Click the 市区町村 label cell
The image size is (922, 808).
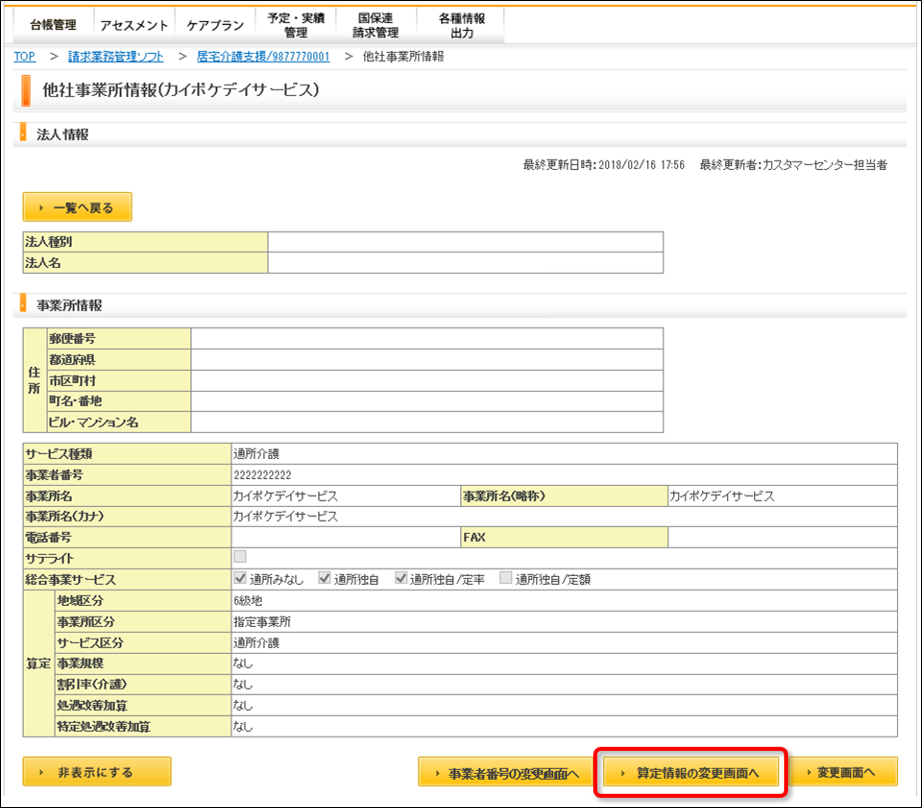pyautogui.click(x=119, y=380)
